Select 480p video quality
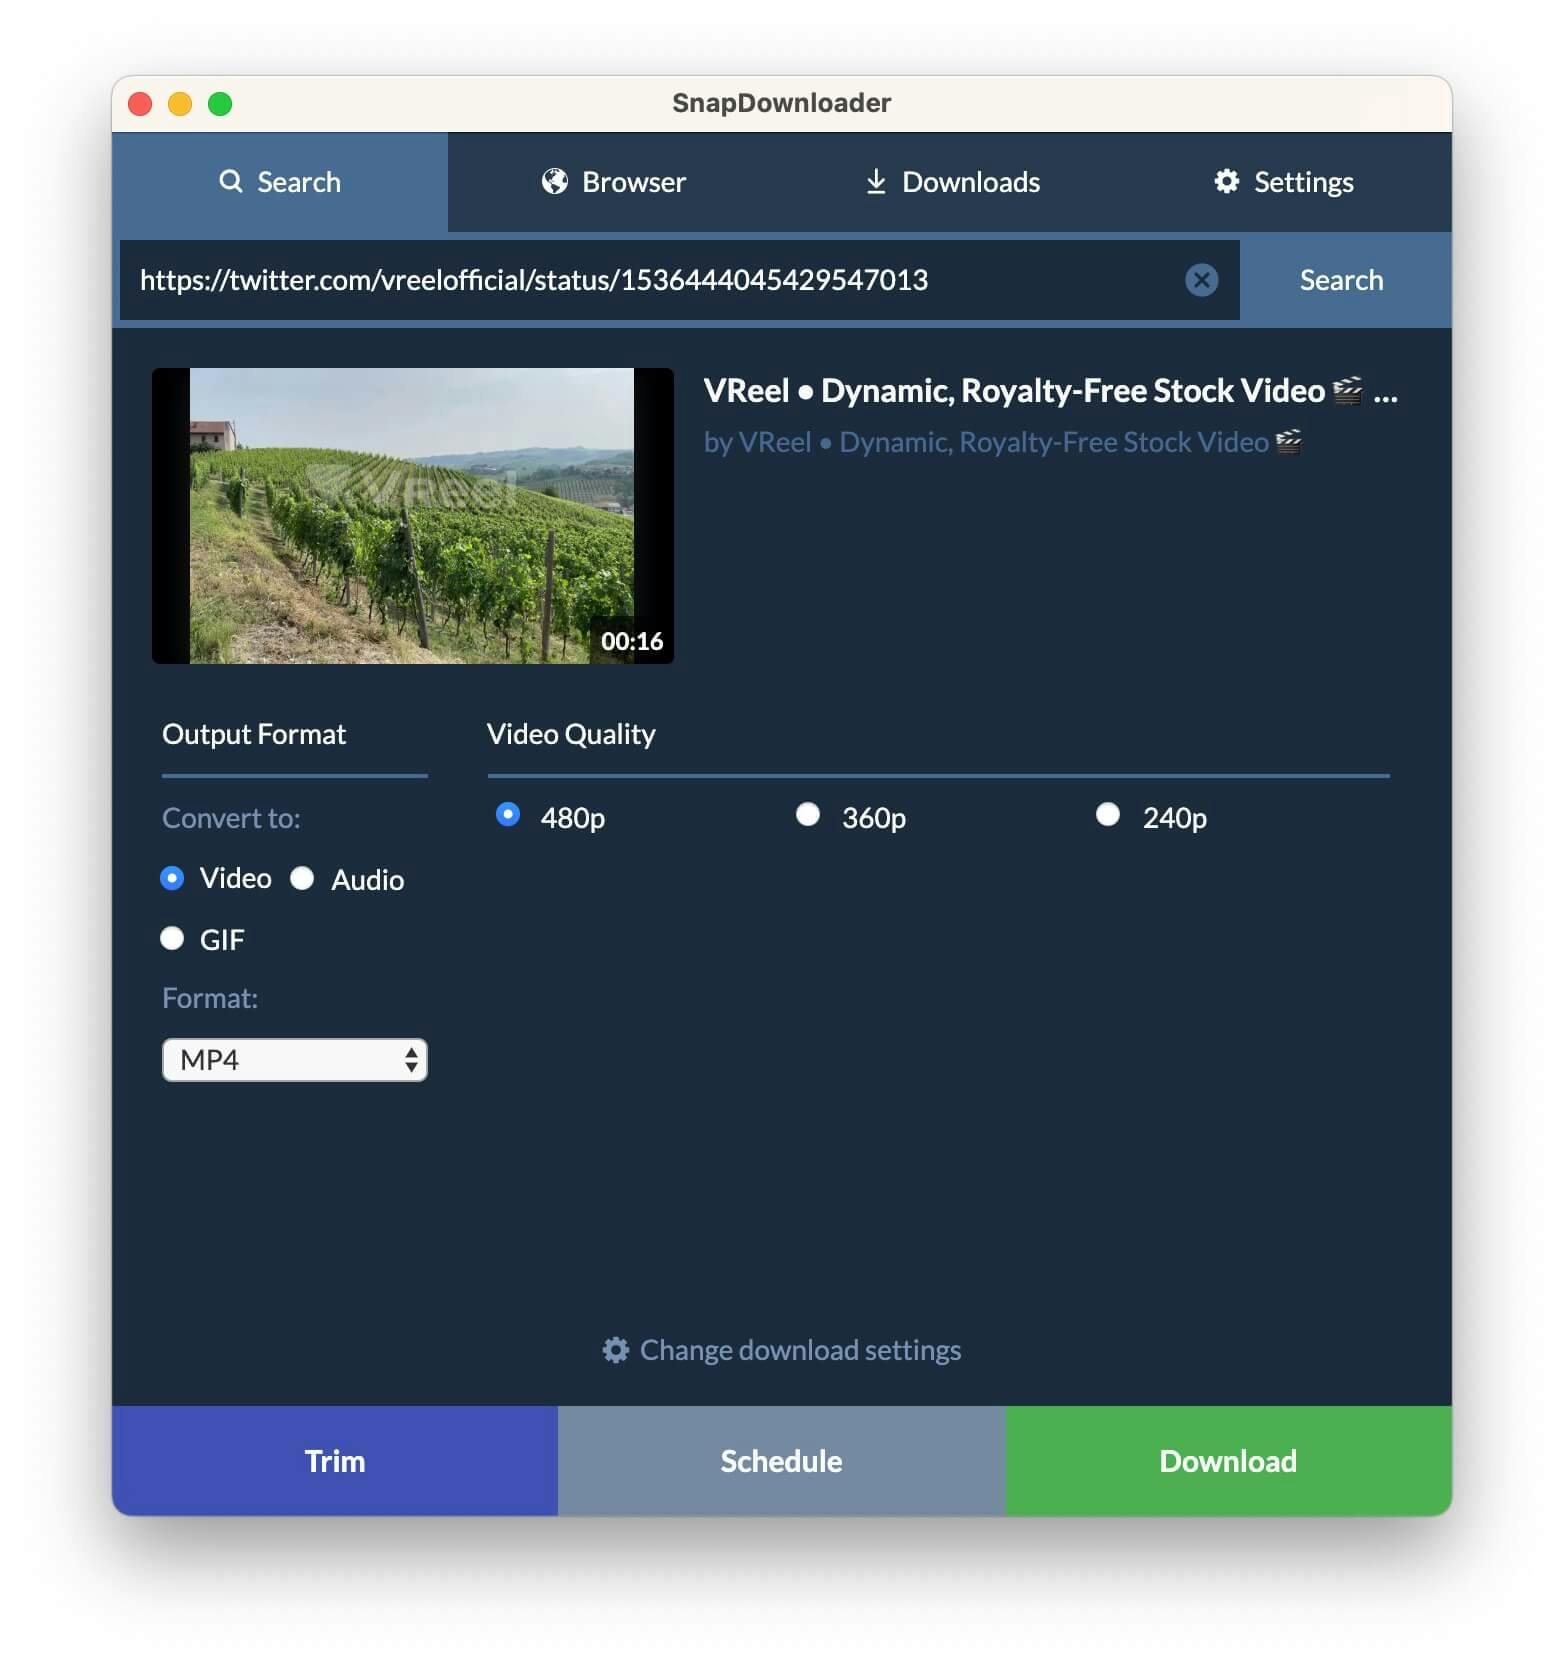1564x1664 pixels. pos(508,815)
